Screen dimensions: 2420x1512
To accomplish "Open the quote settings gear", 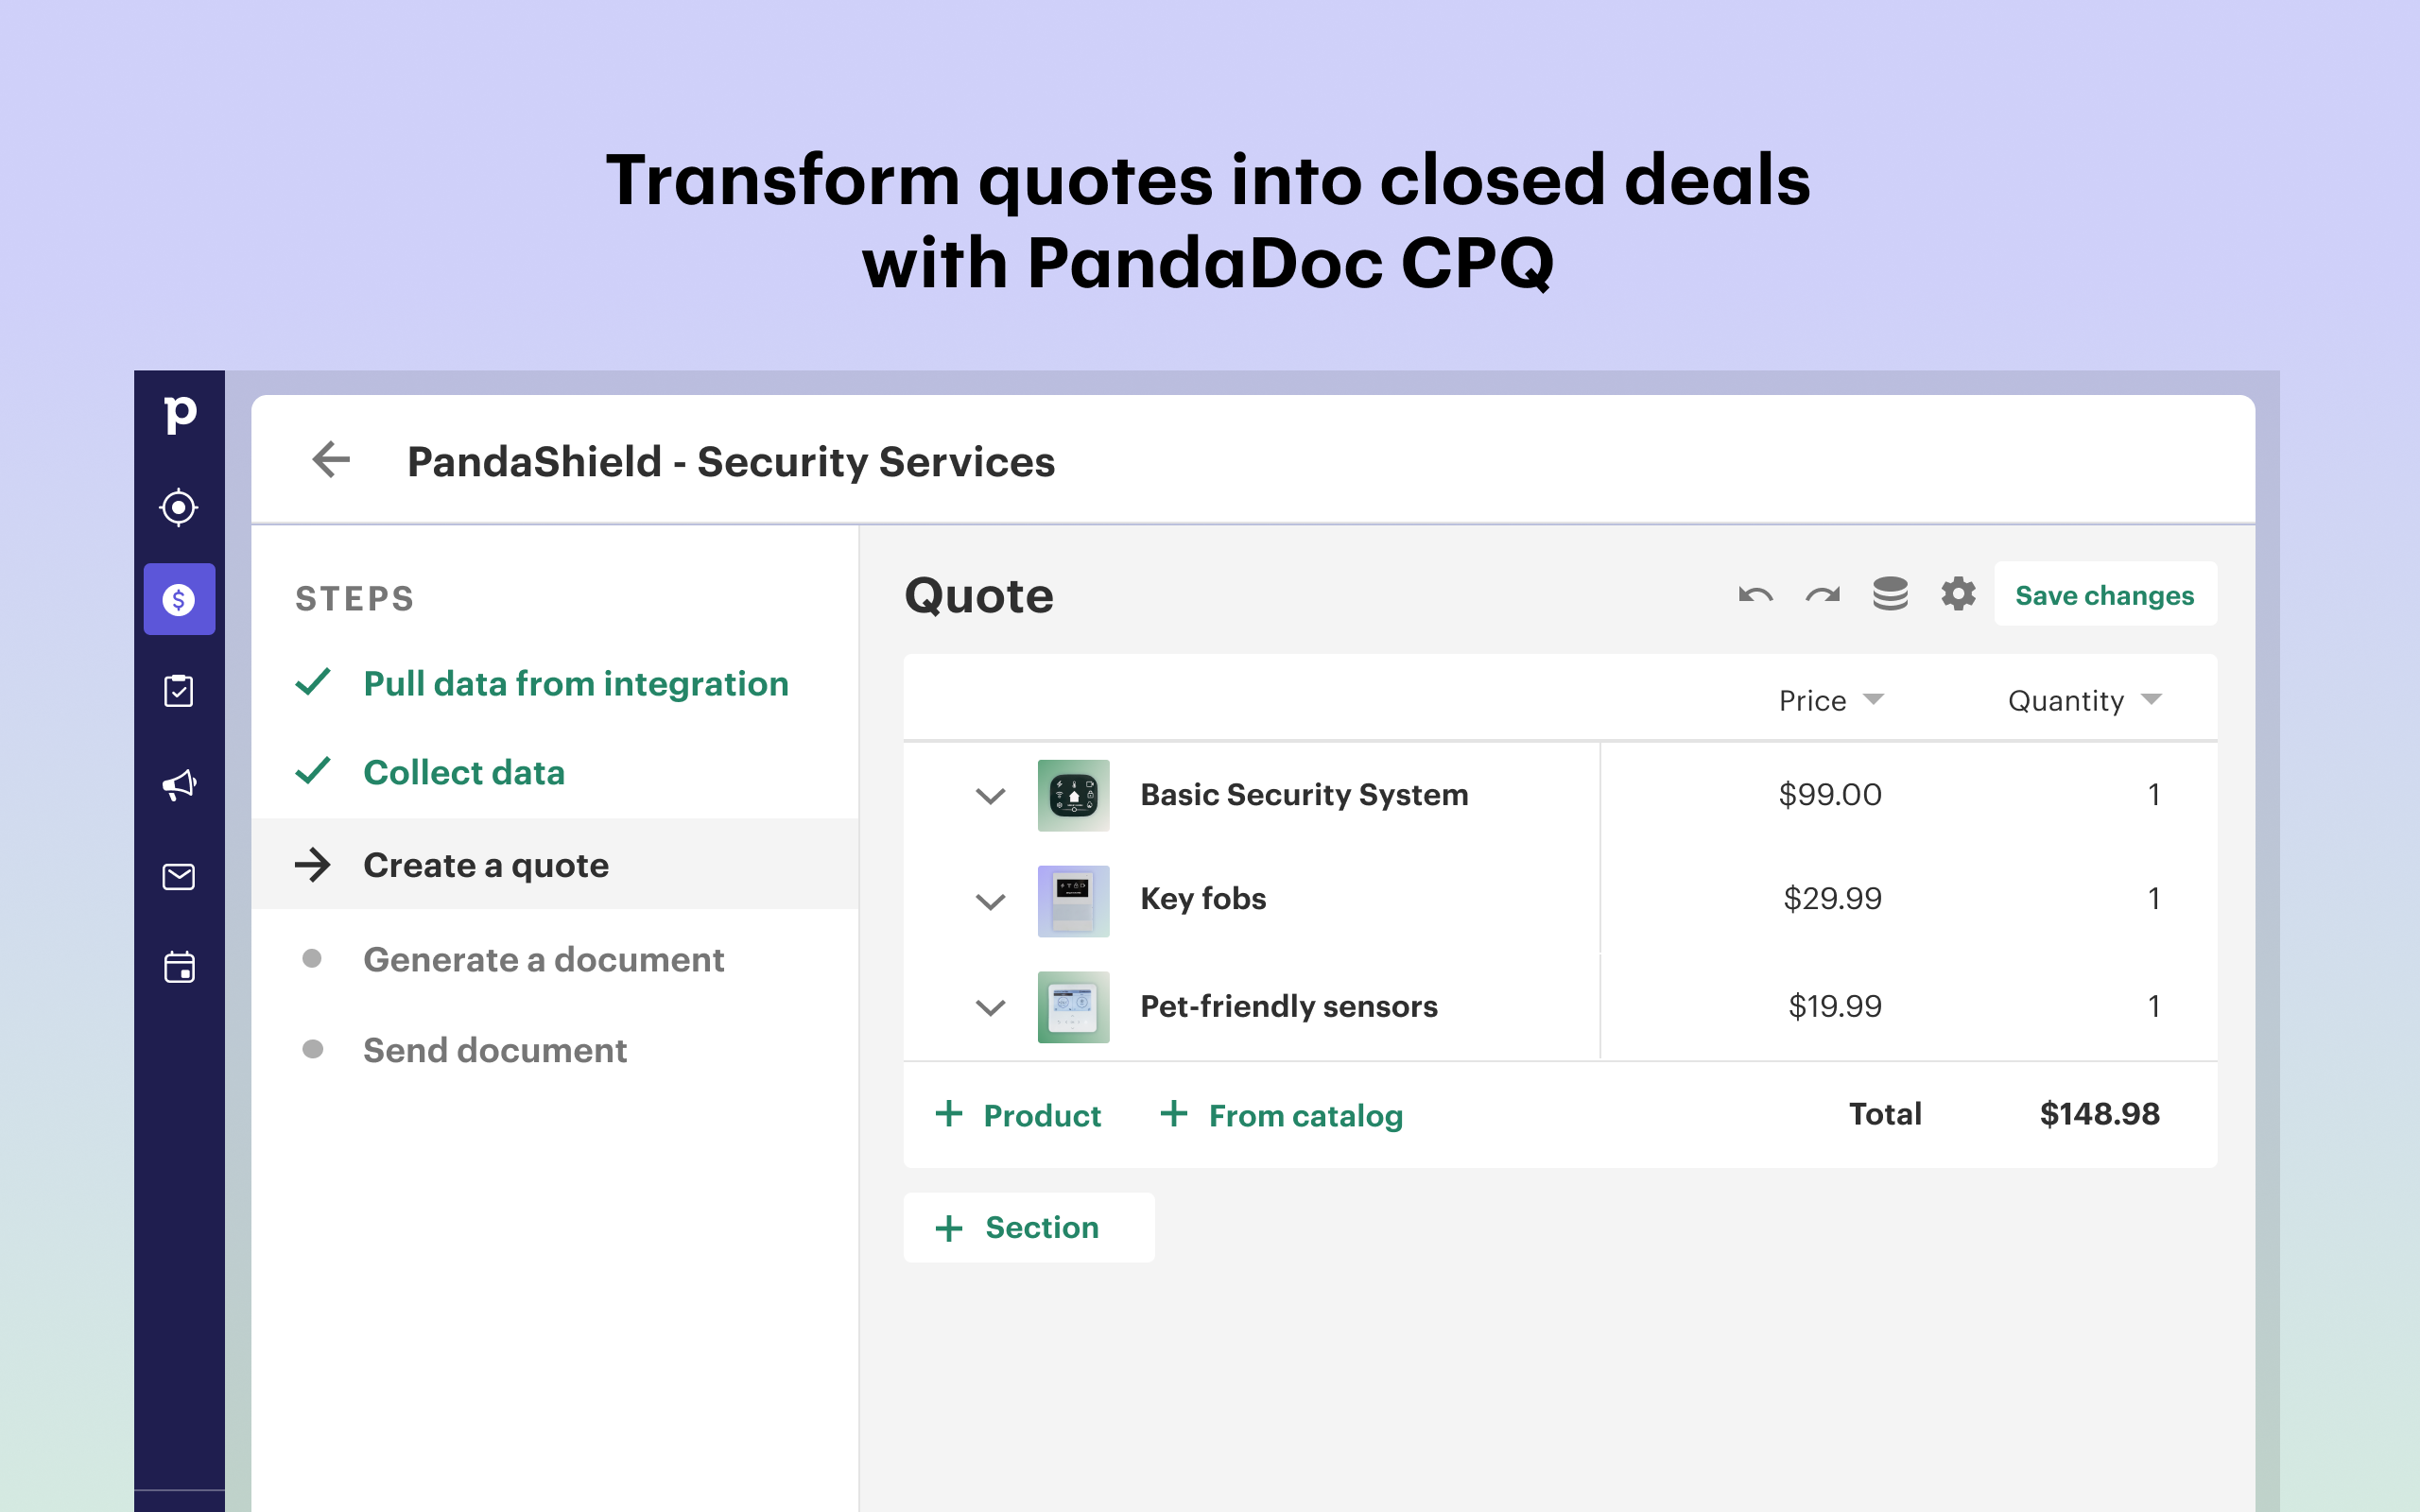I will pos(1958,594).
